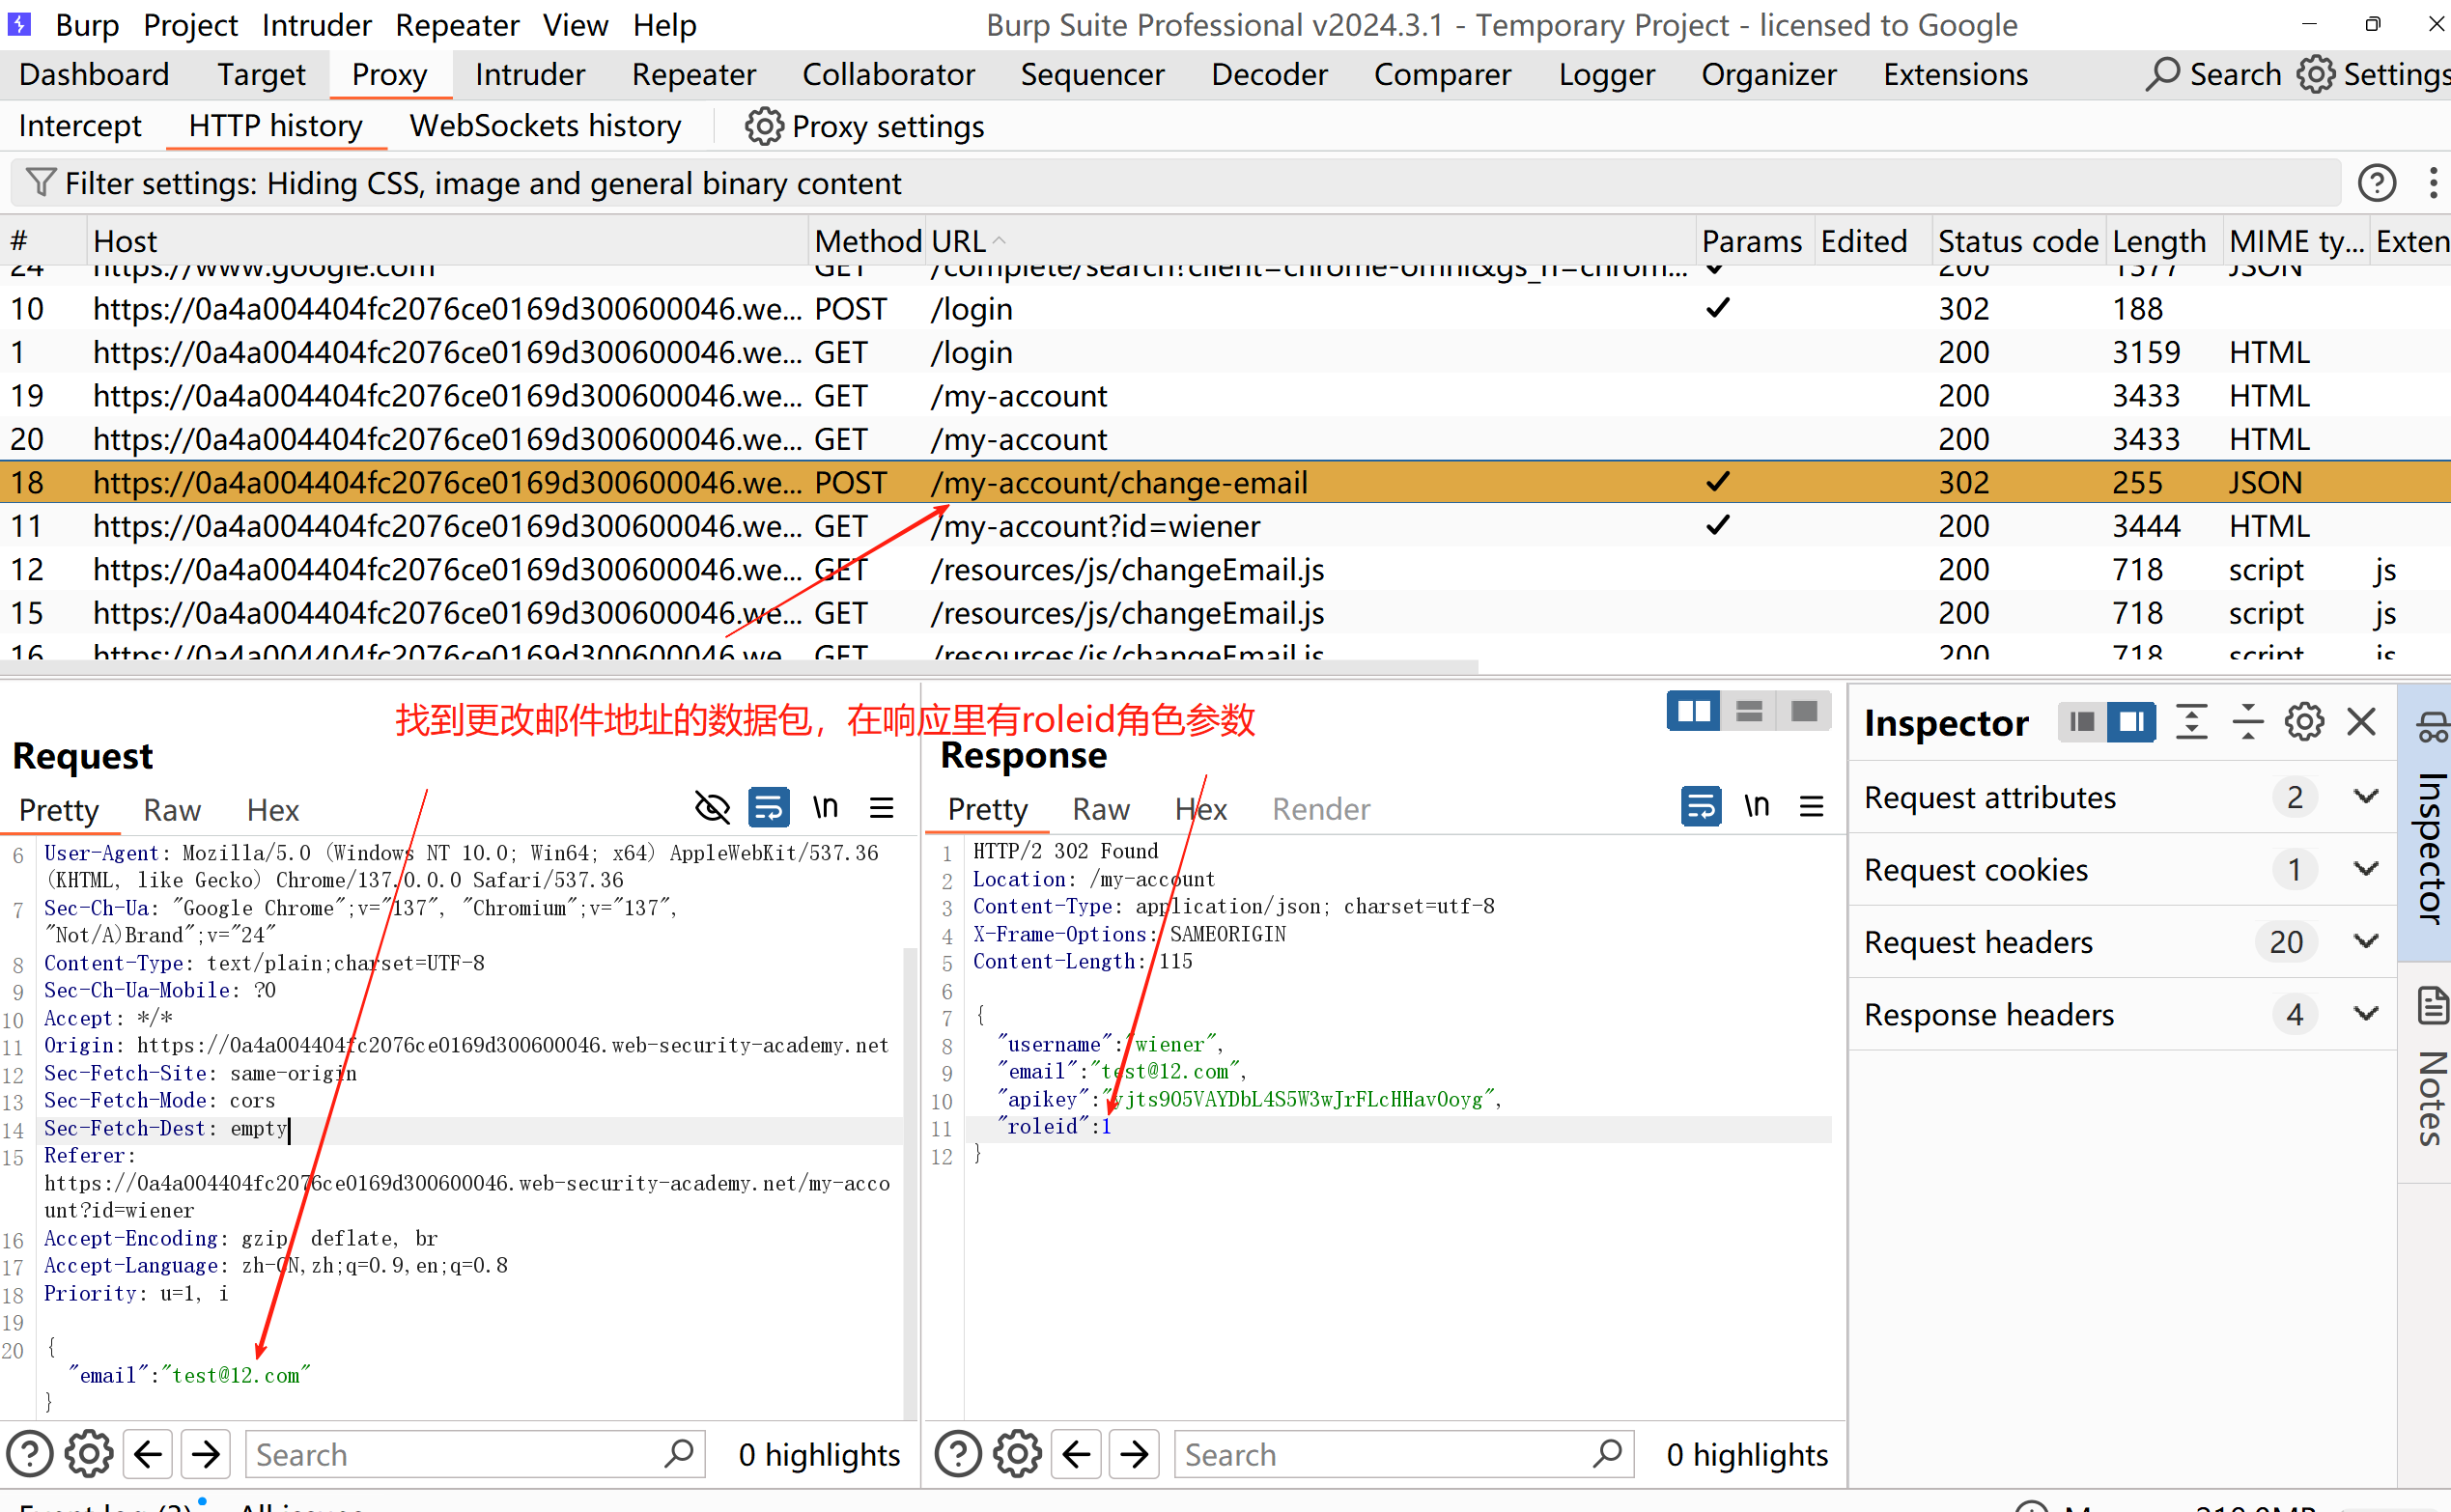
Task: Expand the Response headers section
Action: tap(2366, 1014)
